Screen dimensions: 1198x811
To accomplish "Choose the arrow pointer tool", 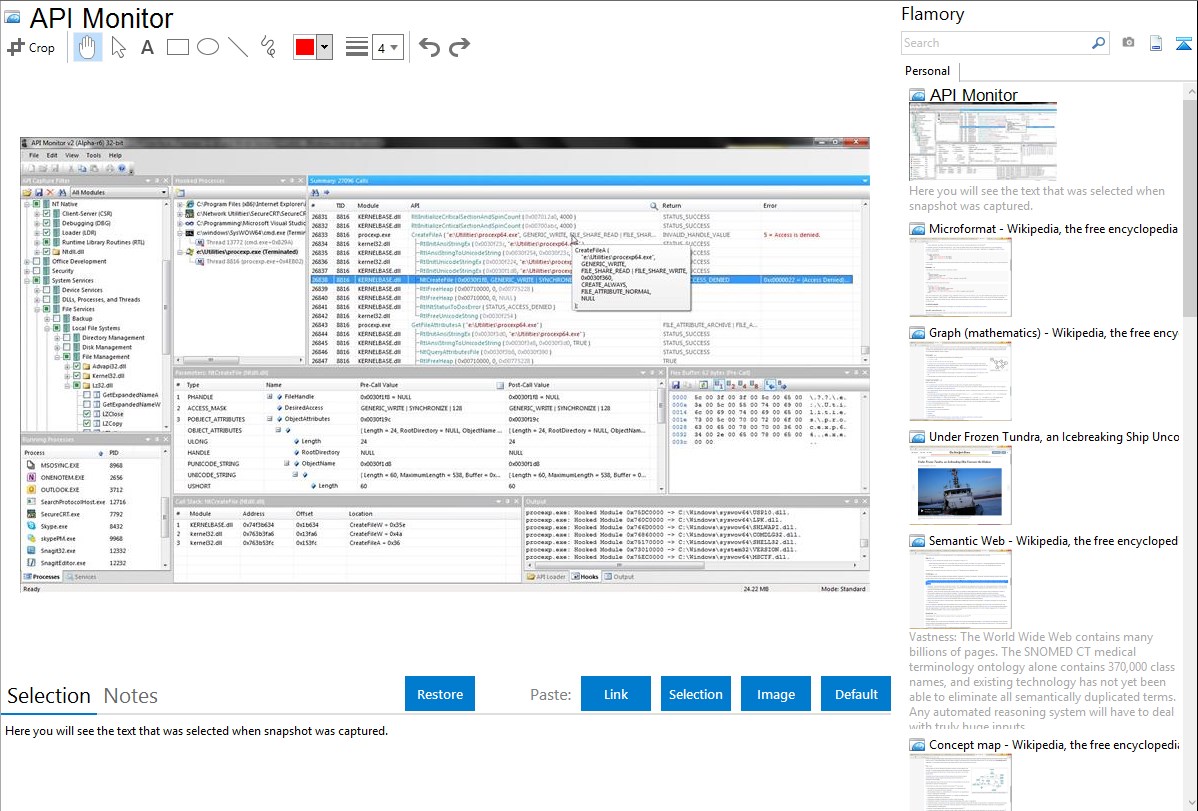I will pyautogui.click(x=118, y=47).
